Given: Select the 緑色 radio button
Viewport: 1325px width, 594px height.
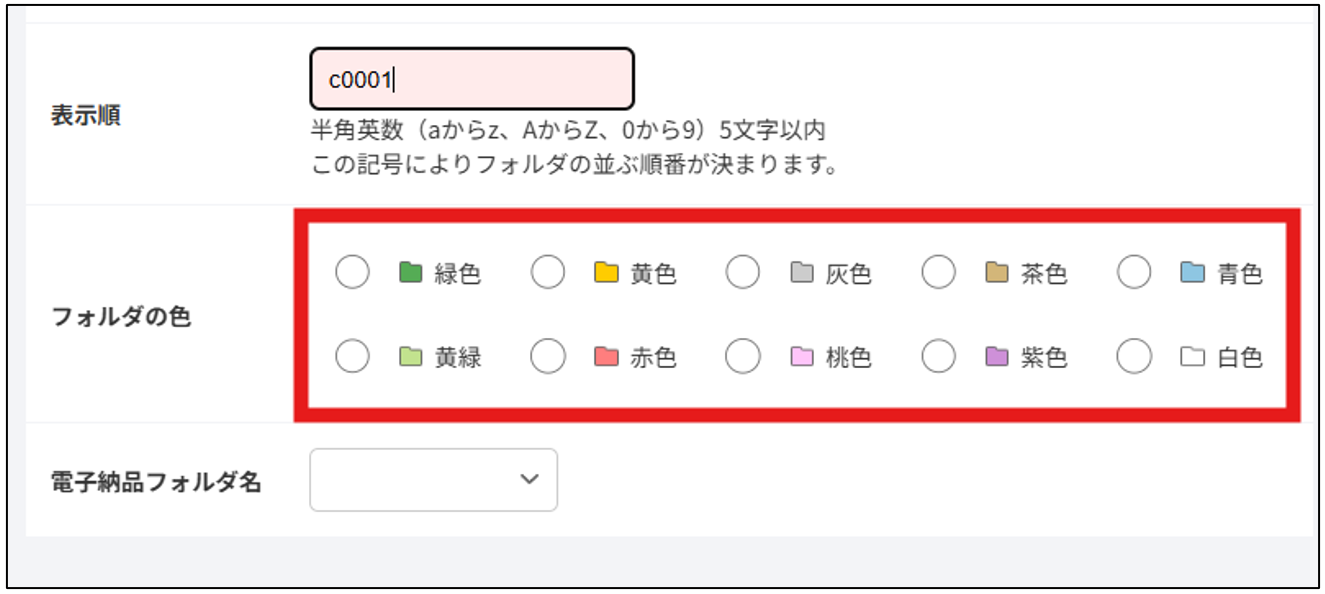Looking at the screenshot, I should point(352,272).
